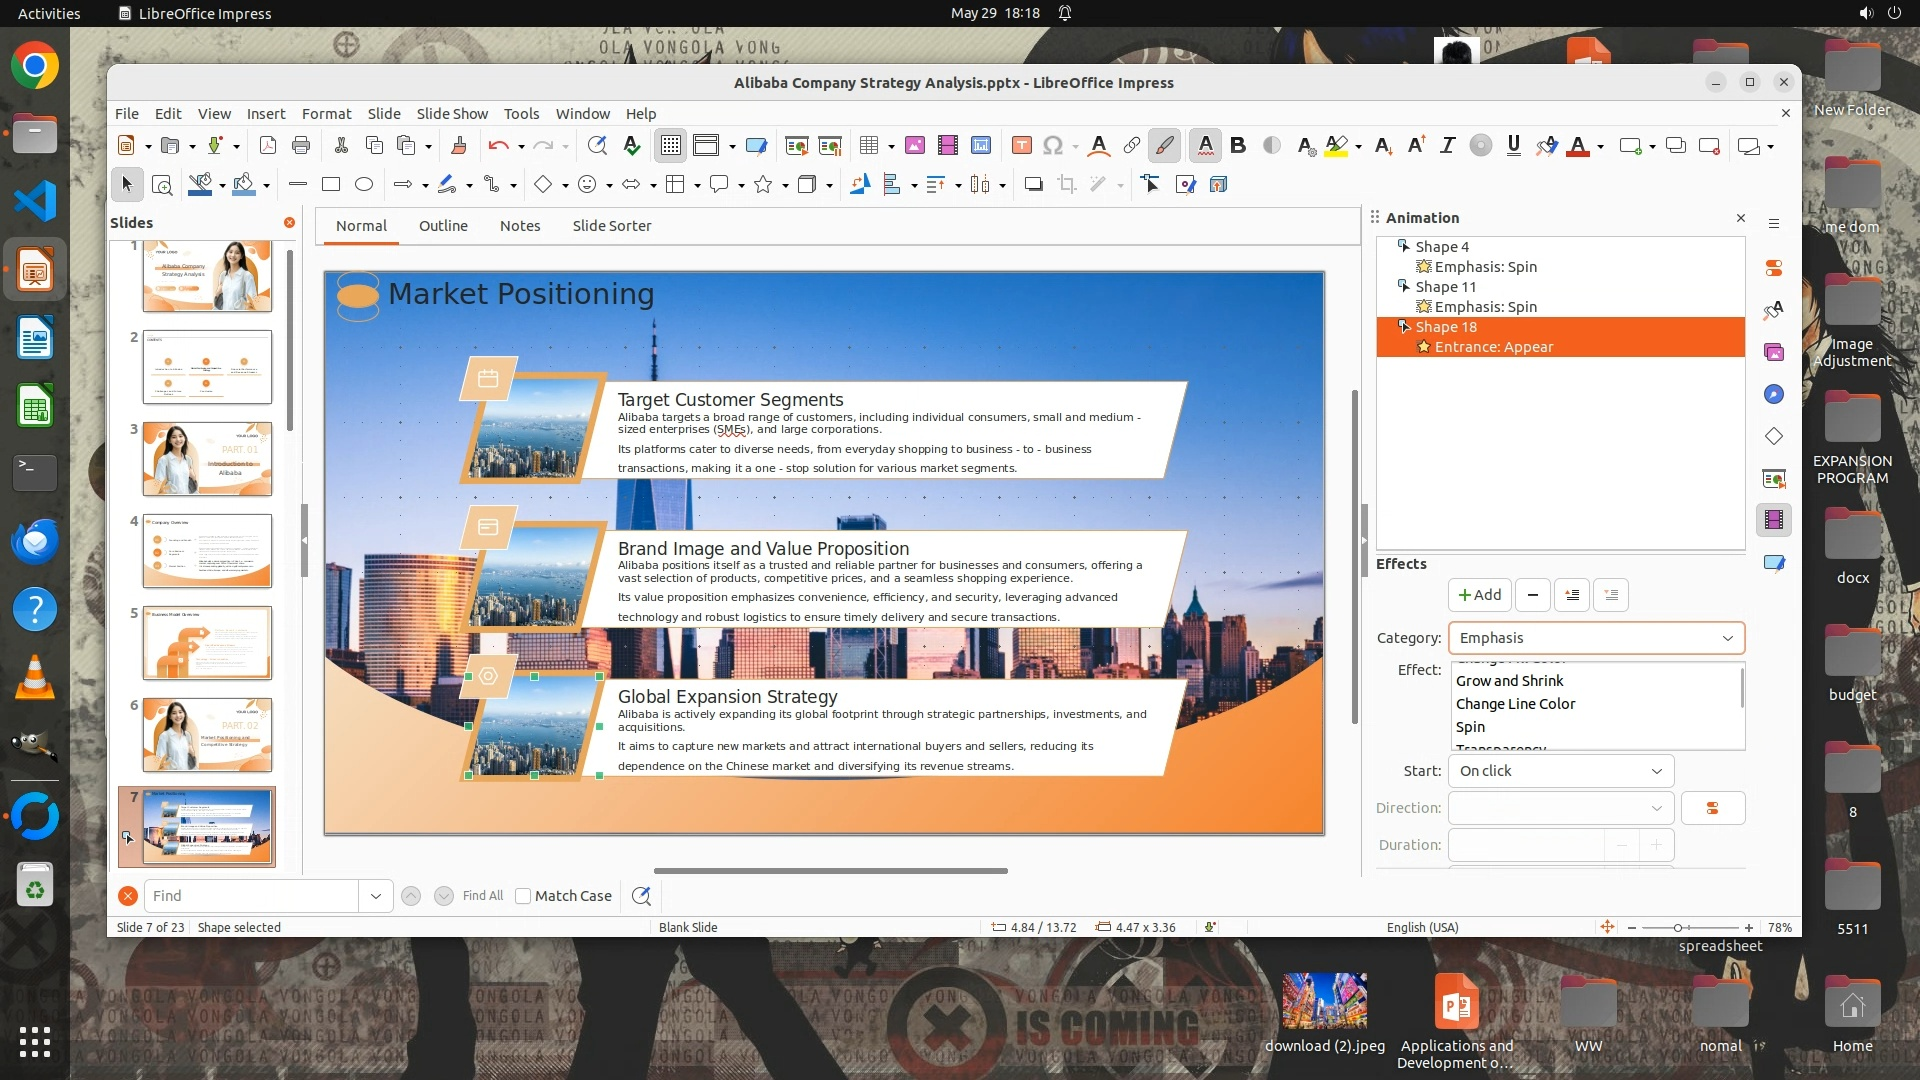Select slide 5 thumbnail in Slides panel
1920x1080 pixels.
point(207,643)
